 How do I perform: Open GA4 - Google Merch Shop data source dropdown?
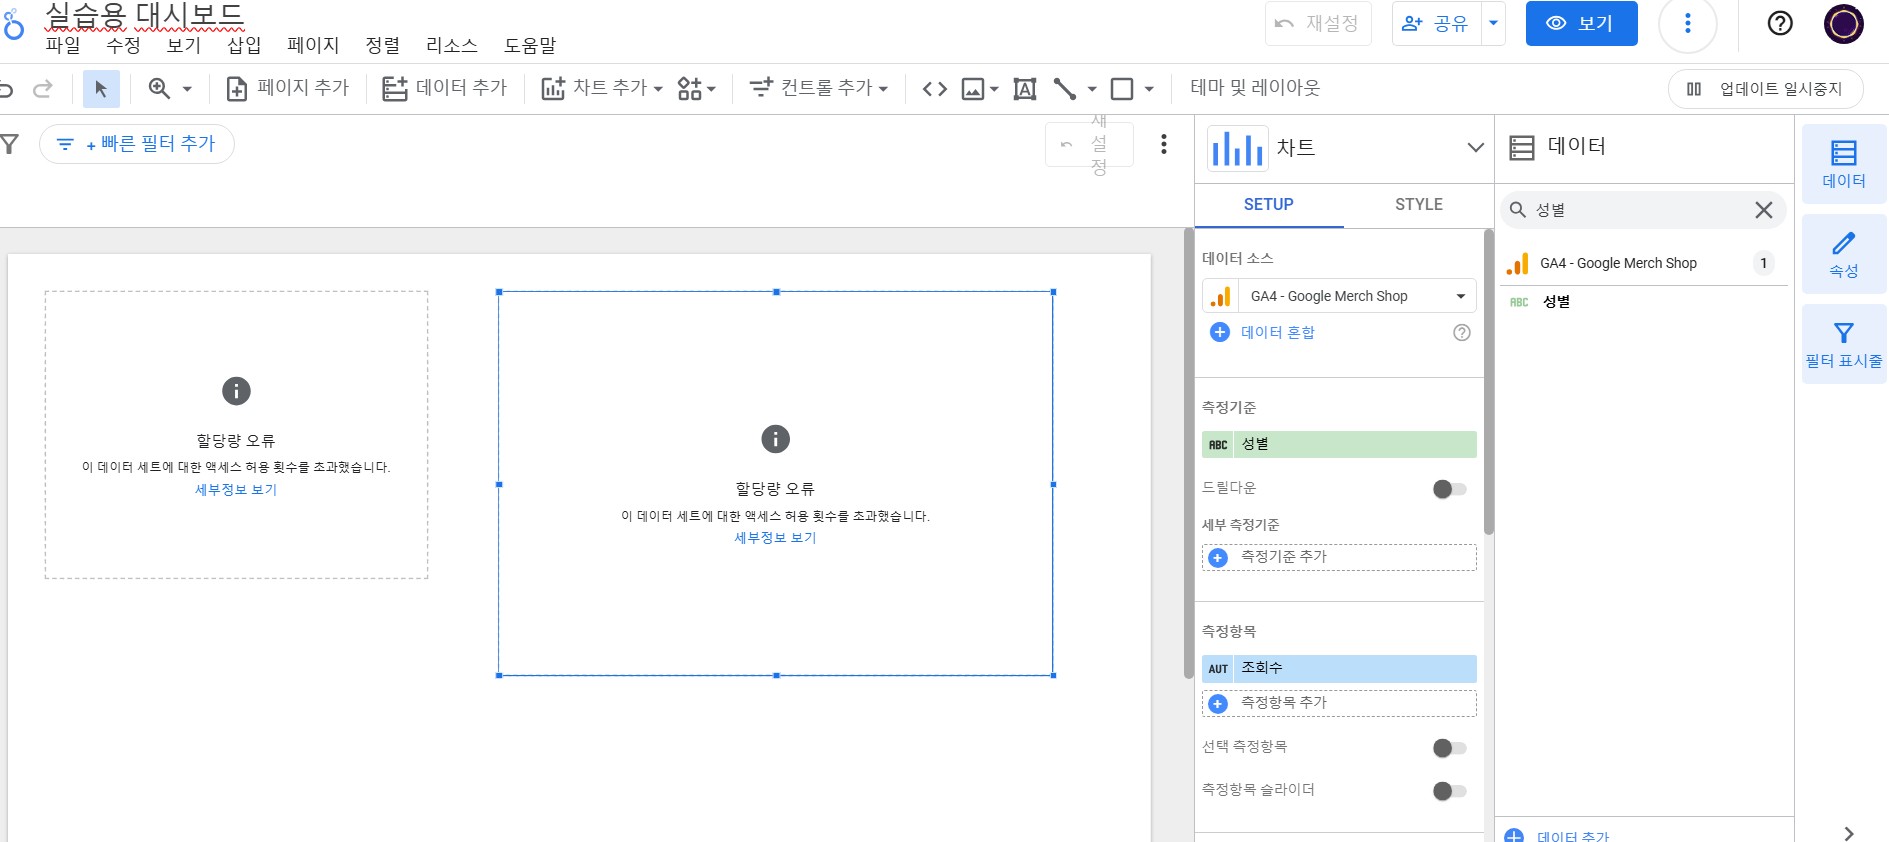coord(1339,296)
